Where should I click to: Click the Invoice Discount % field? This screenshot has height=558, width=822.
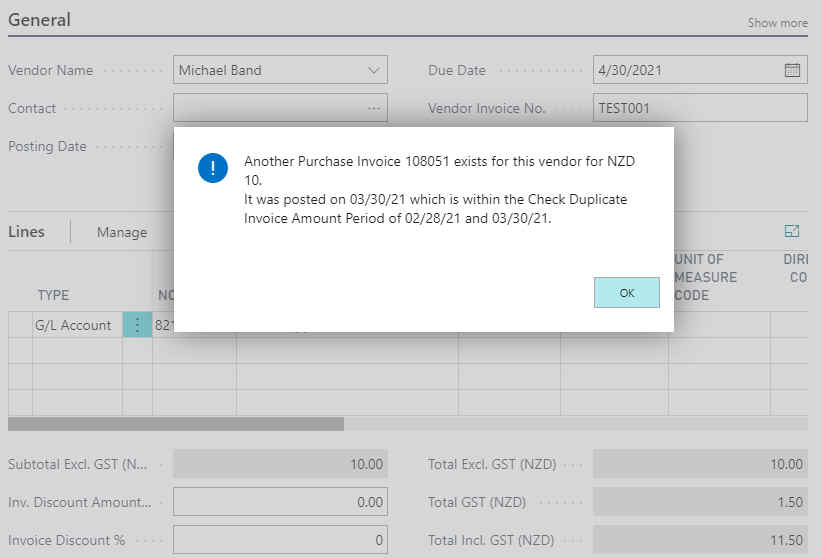point(280,540)
